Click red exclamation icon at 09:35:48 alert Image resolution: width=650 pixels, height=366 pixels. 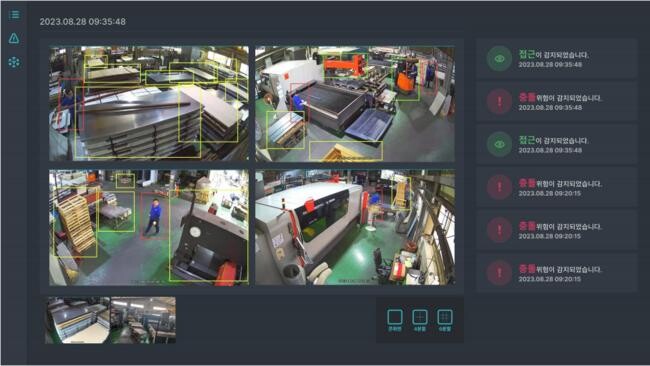point(499,101)
